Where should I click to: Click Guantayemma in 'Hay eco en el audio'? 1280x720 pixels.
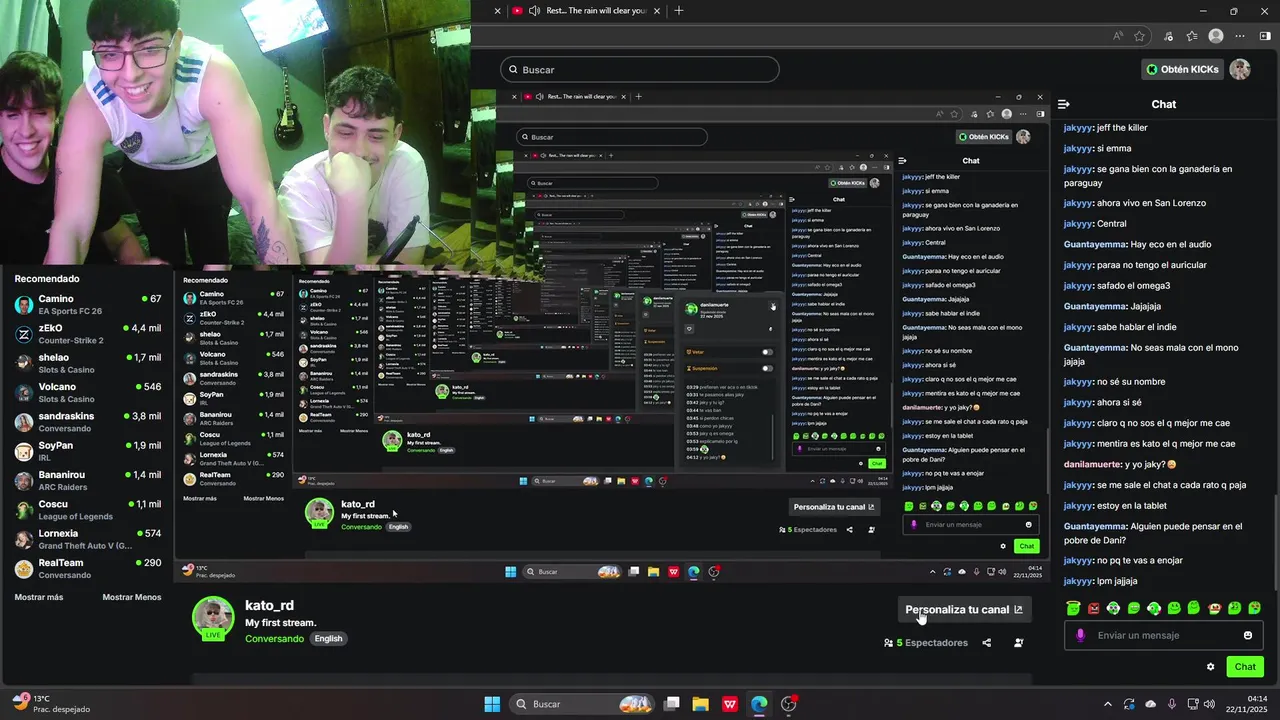tap(1095, 244)
